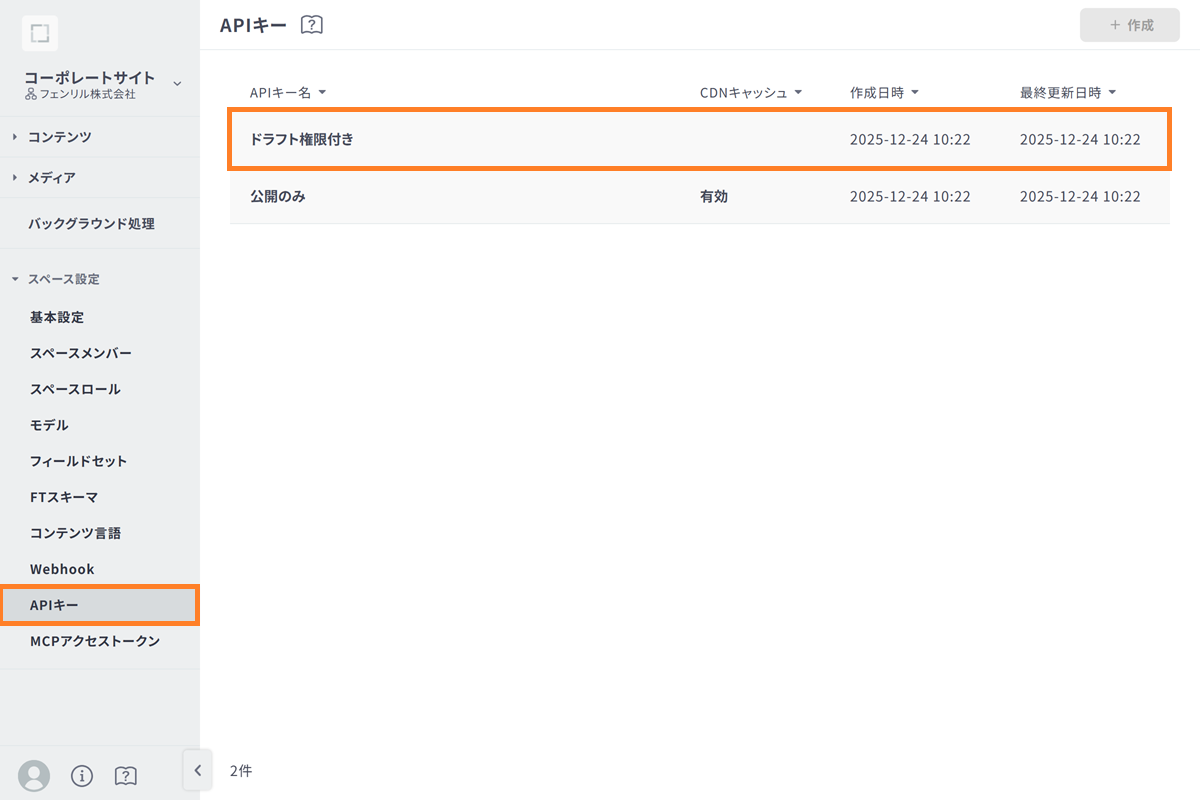Sort by CDNキャッシュ column
Image resolution: width=1200 pixels, height=800 pixels.
751,93
